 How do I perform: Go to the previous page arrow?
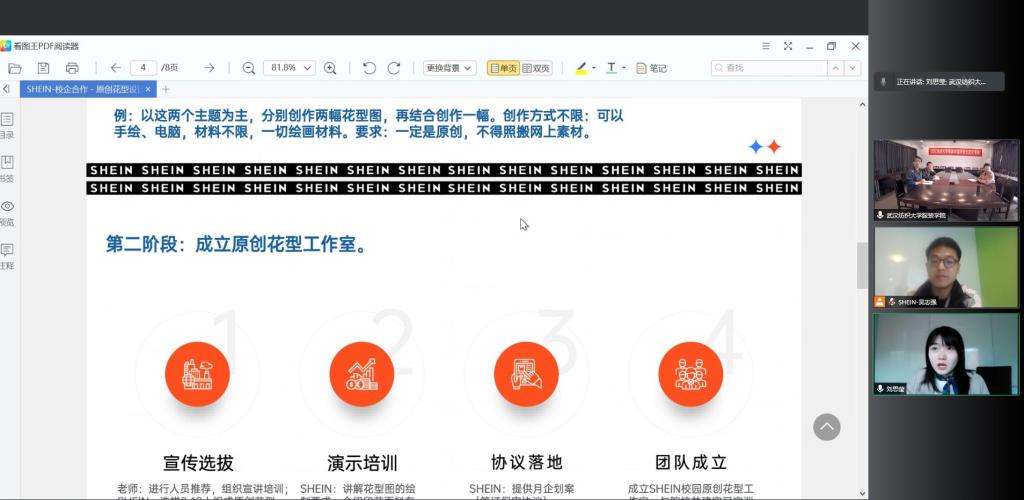coord(115,68)
